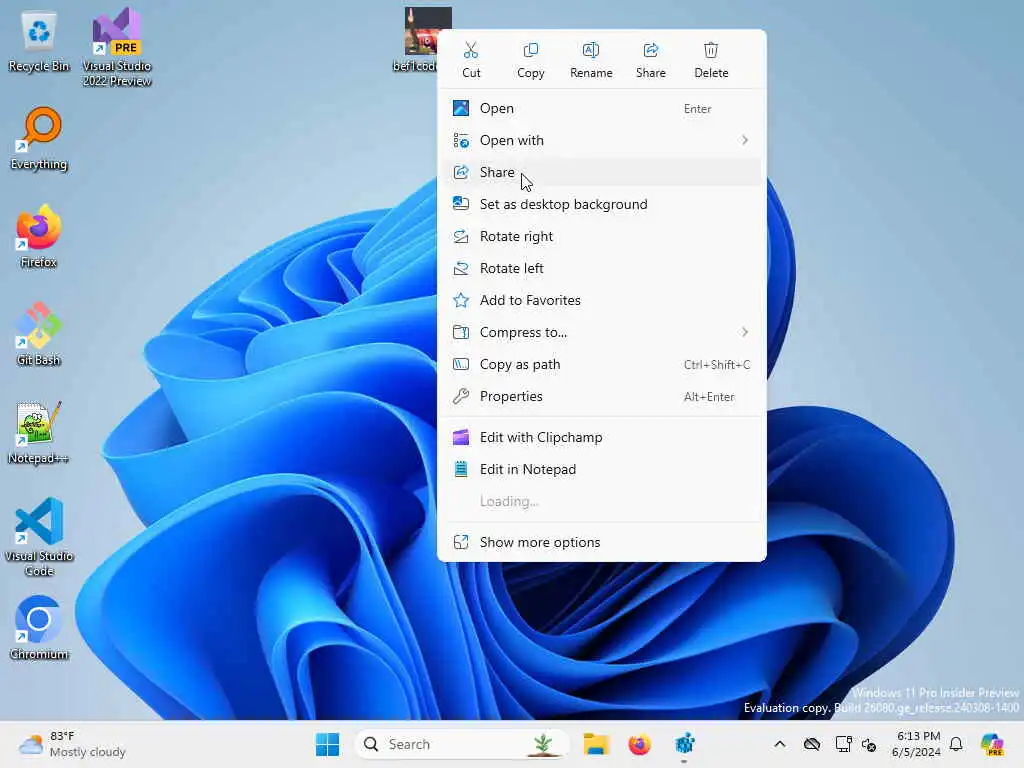Open Properties from context menu
The width and height of the screenshot is (1024, 768).
coord(601,396)
